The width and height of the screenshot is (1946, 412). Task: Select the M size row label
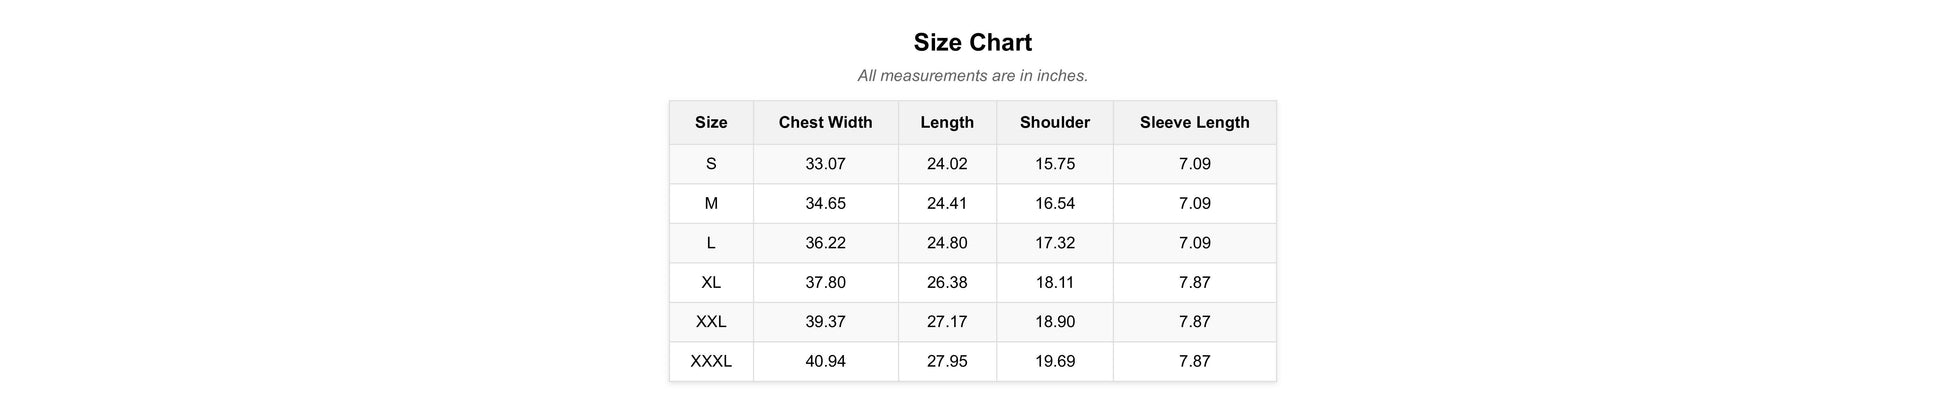711,203
